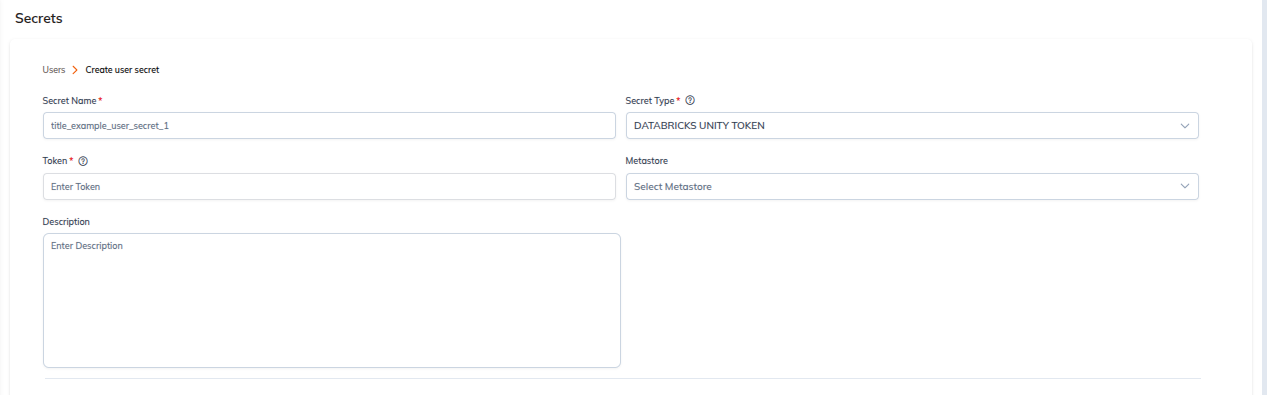
Task: Click the Secret Type chevron arrow
Action: [x=1185, y=126]
